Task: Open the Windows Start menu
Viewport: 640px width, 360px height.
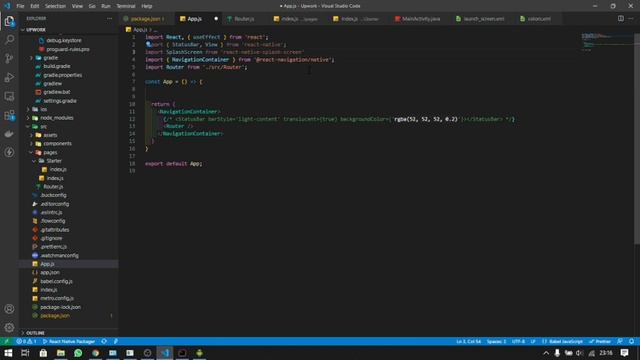Action: 8,353
